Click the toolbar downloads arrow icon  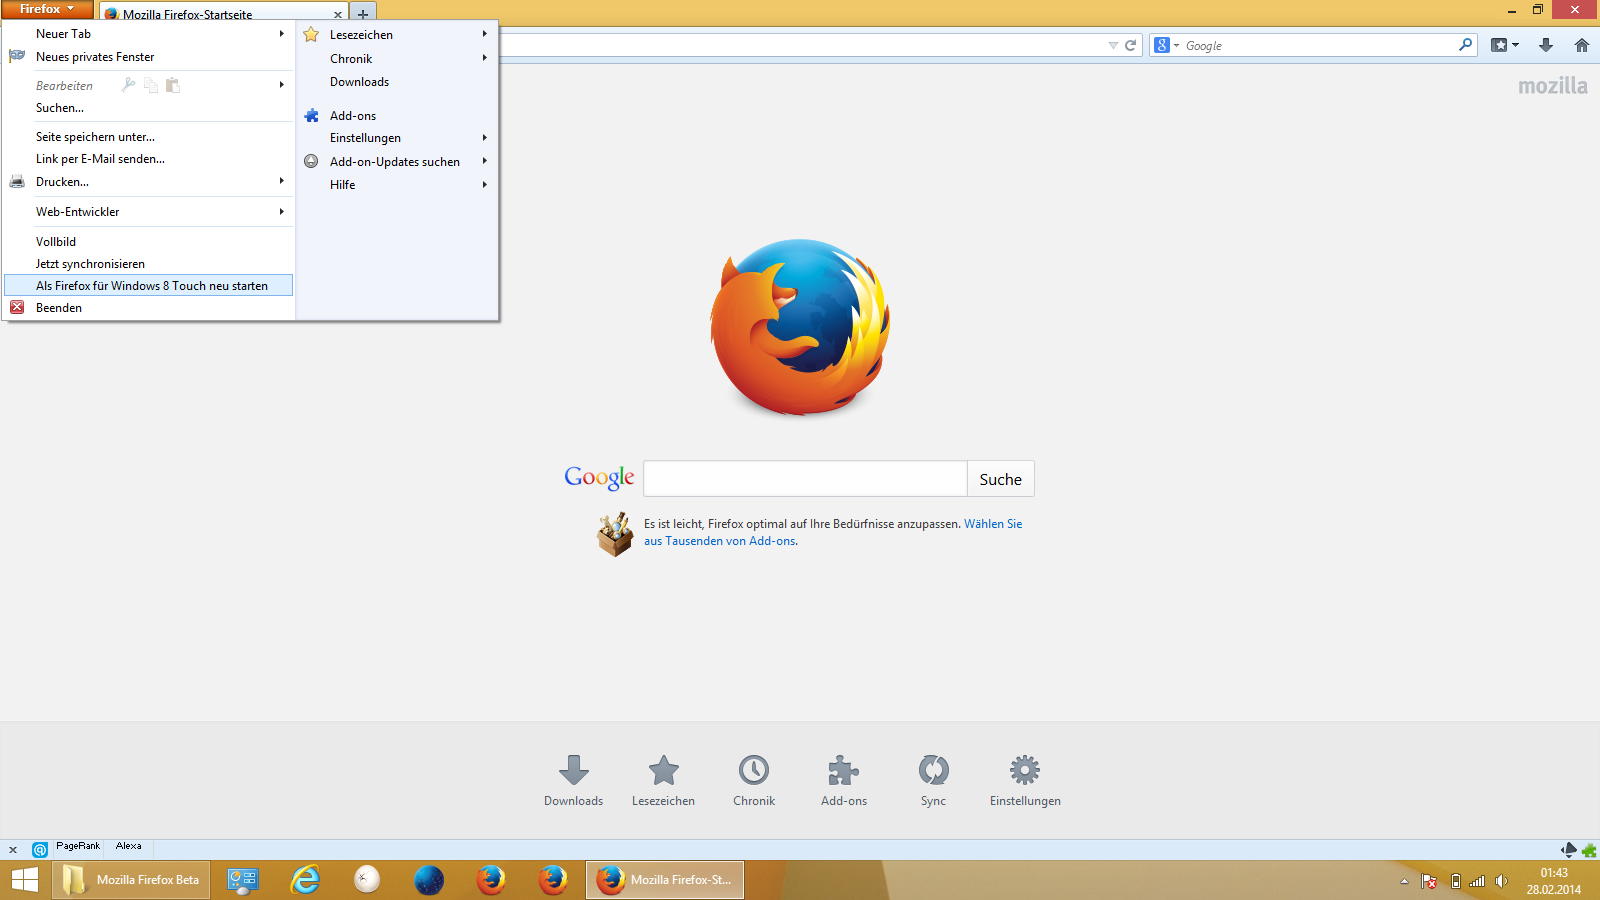point(1545,45)
